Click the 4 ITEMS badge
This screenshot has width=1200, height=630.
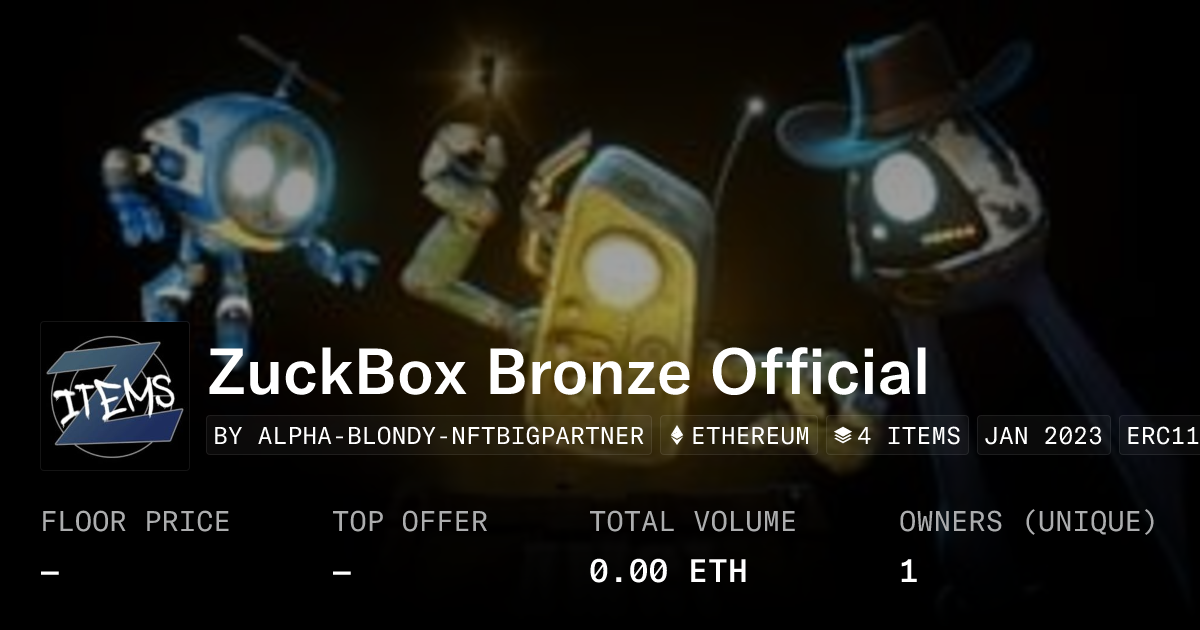pyautogui.click(x=897, y=436)
